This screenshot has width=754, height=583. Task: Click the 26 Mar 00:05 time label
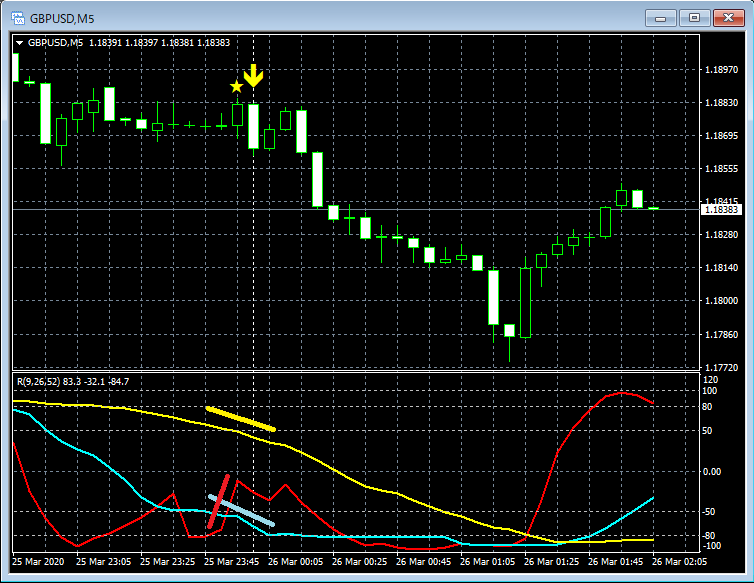point(295,562)
